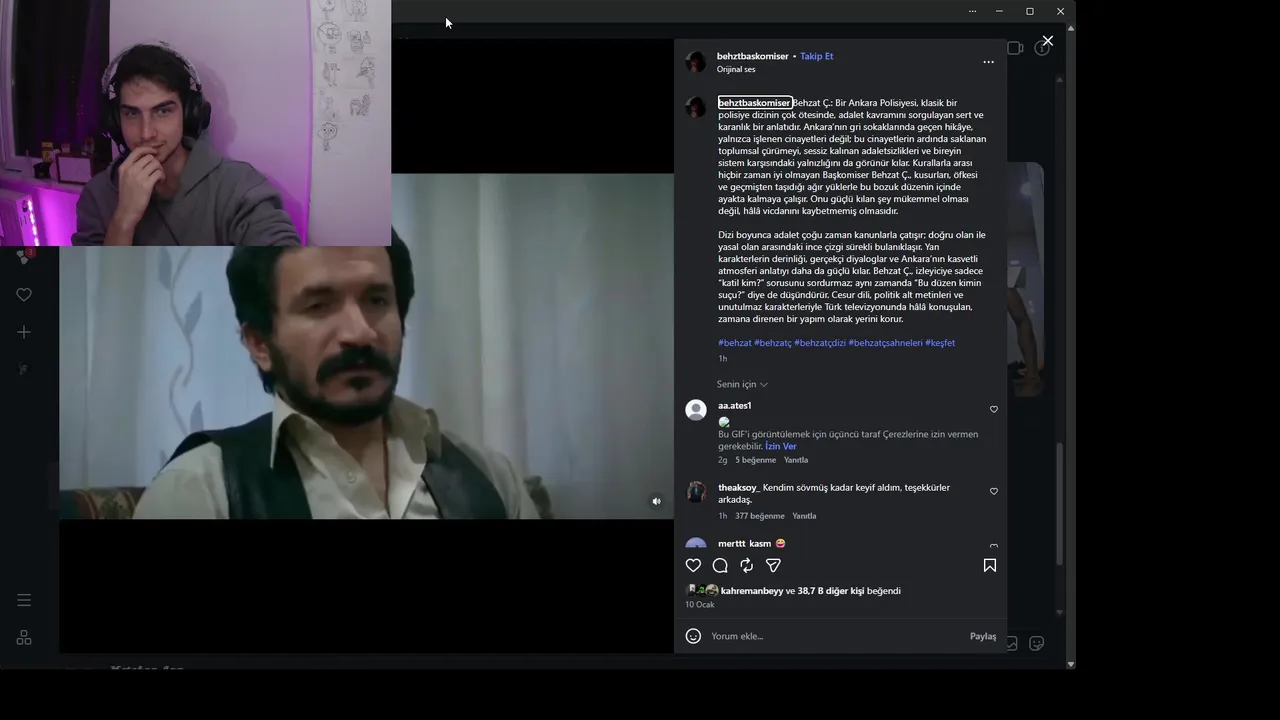
Task: Reply to theaksoy_ via 'Yanıtla'
Action: [x=804, y=516]
